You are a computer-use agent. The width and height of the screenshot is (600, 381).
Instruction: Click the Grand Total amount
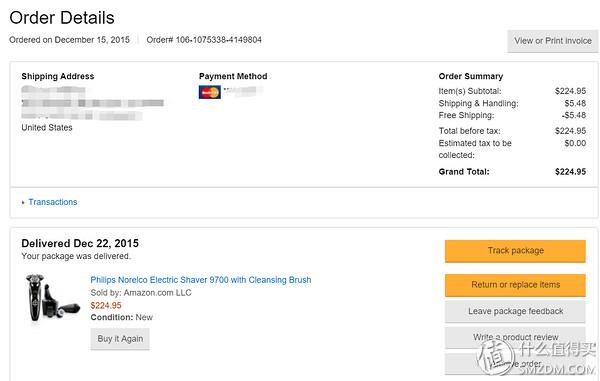570,172
